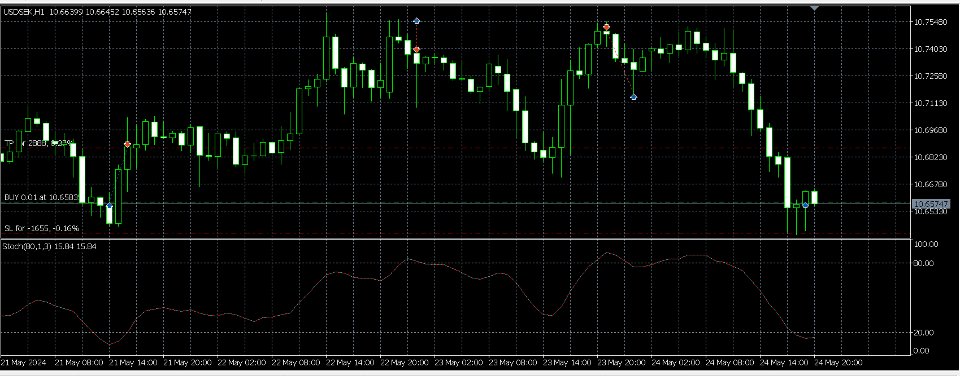Screen dimensions: 960x376
Task: Select the SL stop-loss level label
Action: [42, 228]
